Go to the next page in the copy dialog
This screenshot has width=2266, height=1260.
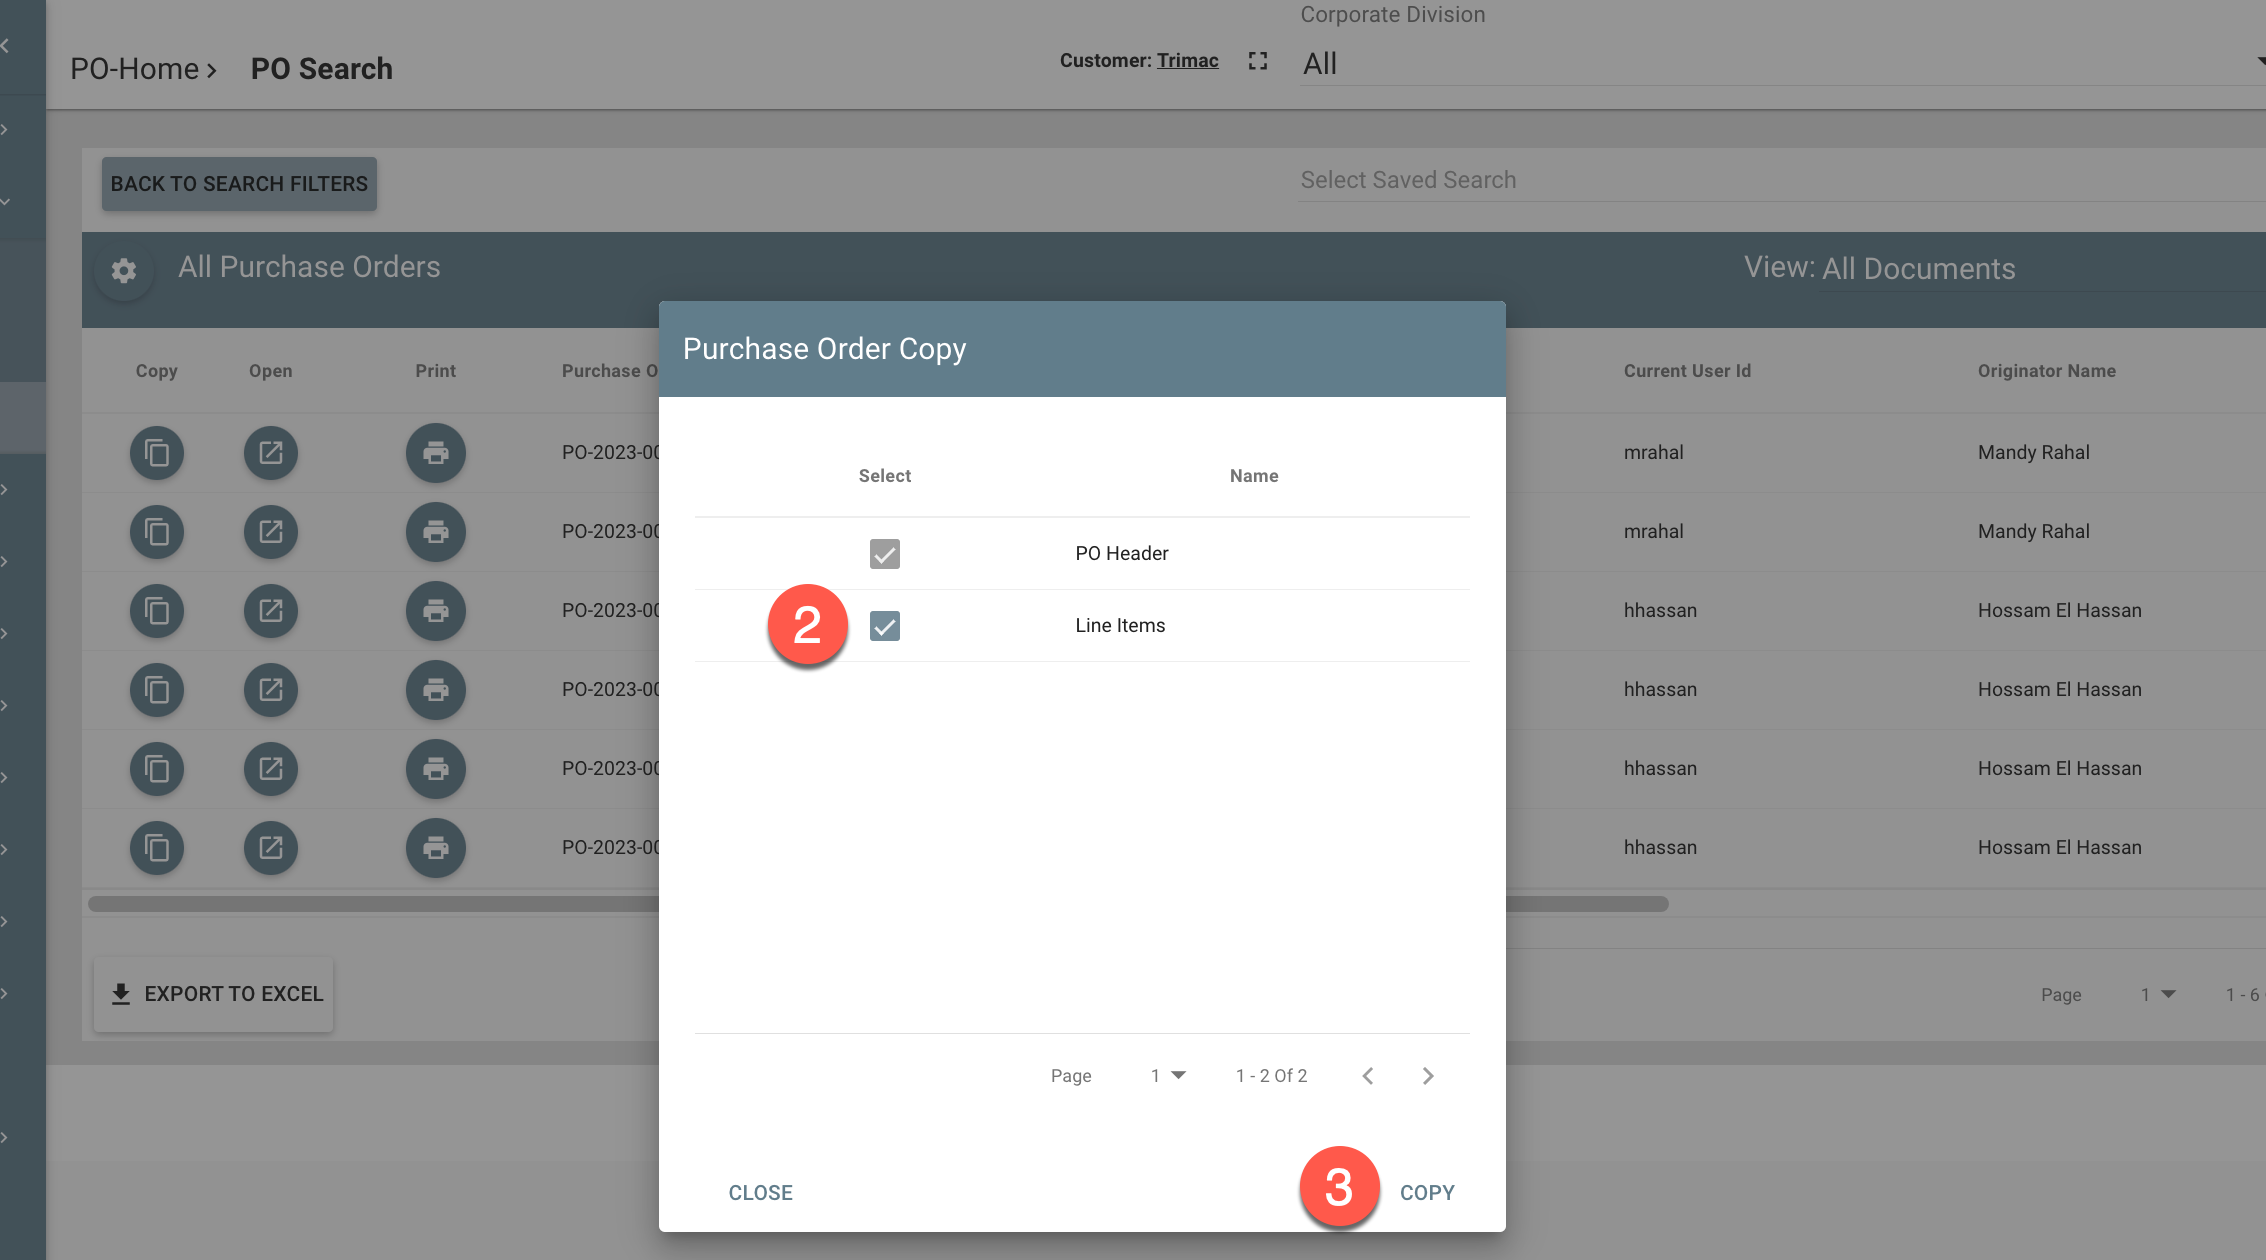(1428, 1076)
